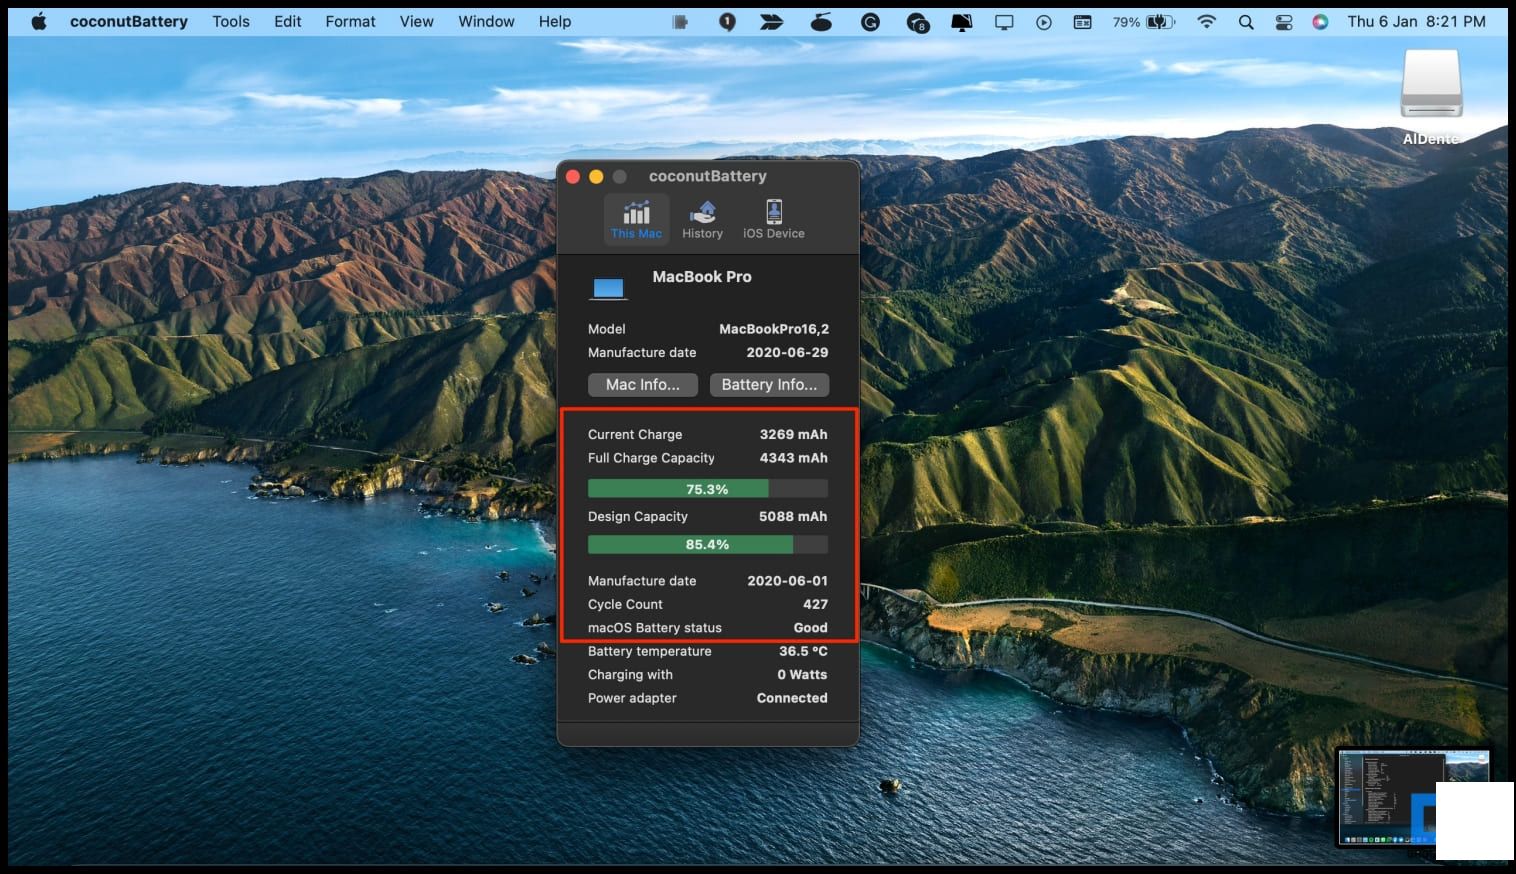Click the triple arrow menu bar icon
The height and width of the screenshot is (874, 1516).
click(x=771, y=21)
